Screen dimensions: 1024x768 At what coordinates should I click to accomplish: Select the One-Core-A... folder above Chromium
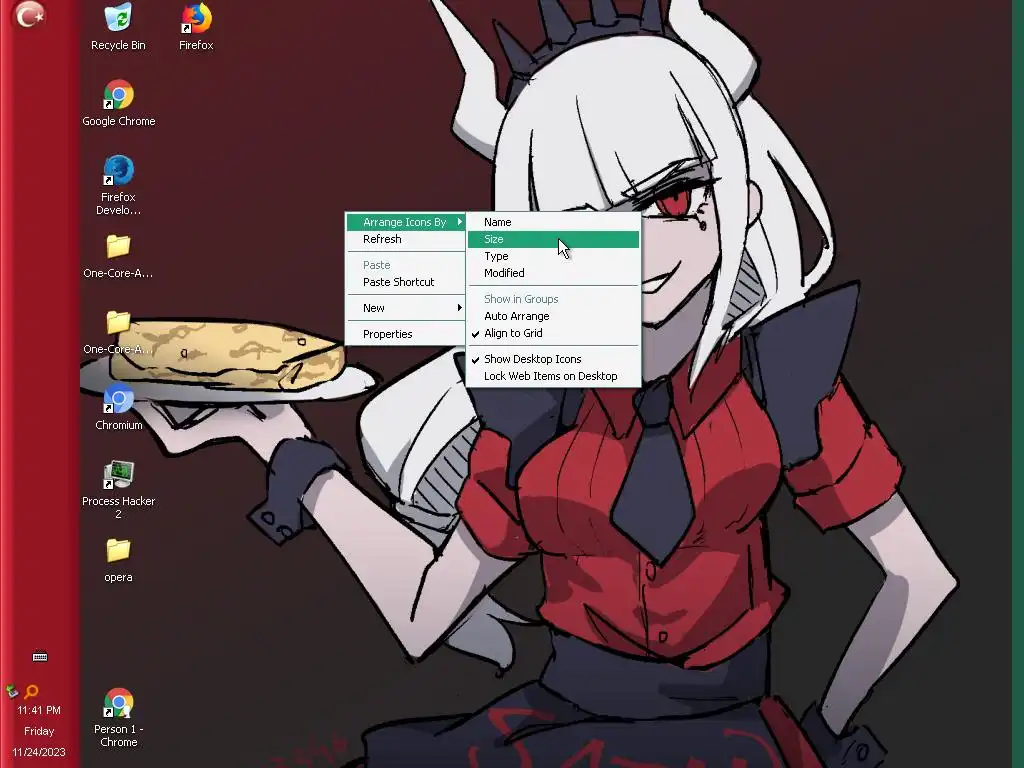(x=118, y=332)
